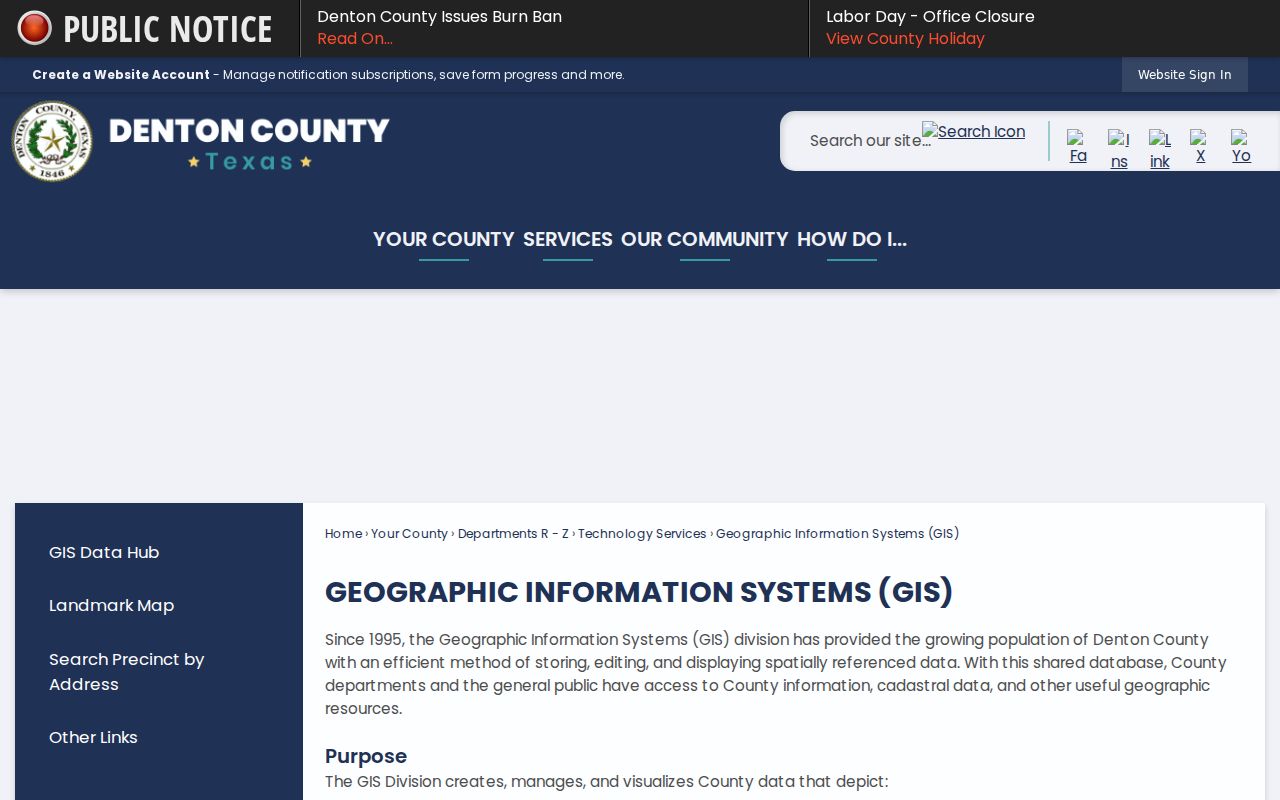Click the Denton County Texas wordmark
The height and width of the screenshot is (800, 1280).
coord(249,143)
